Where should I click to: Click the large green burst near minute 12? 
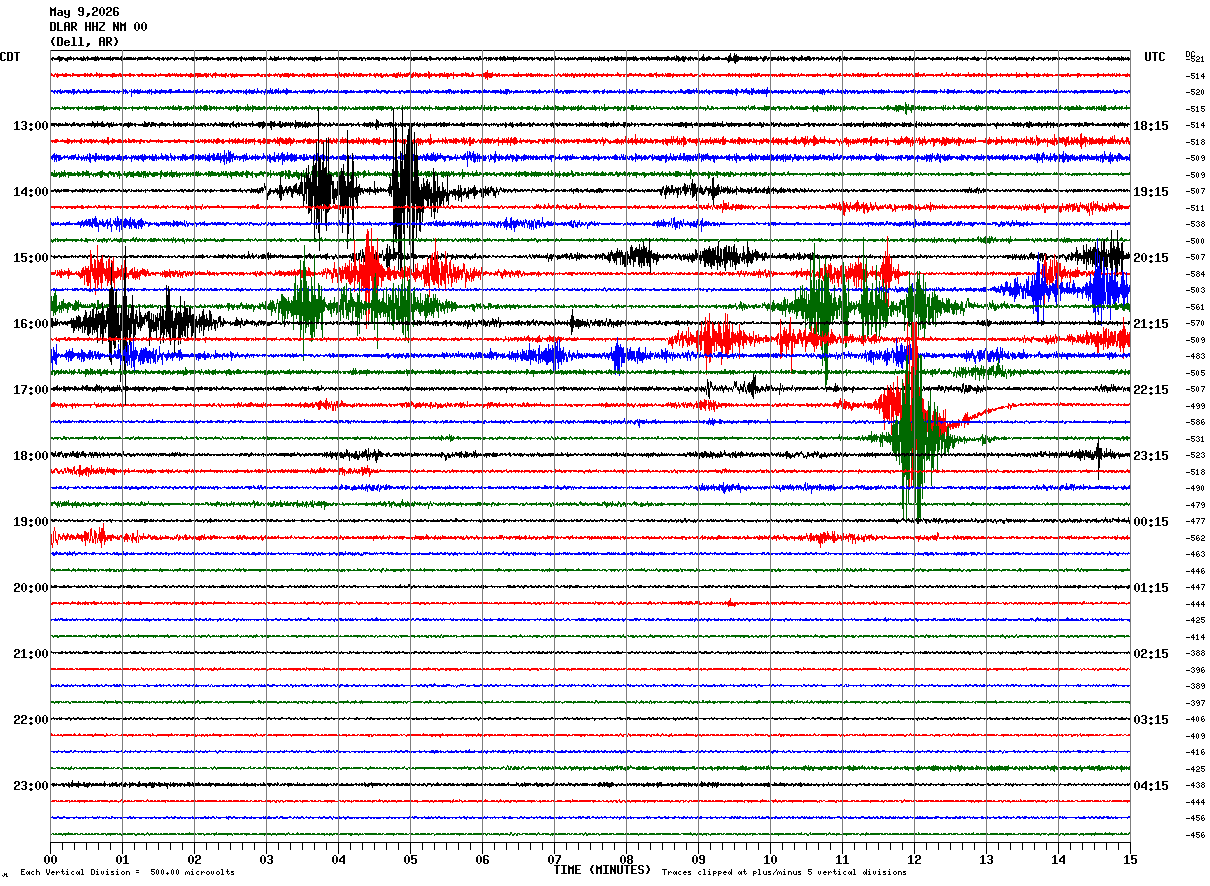[912, 436]
